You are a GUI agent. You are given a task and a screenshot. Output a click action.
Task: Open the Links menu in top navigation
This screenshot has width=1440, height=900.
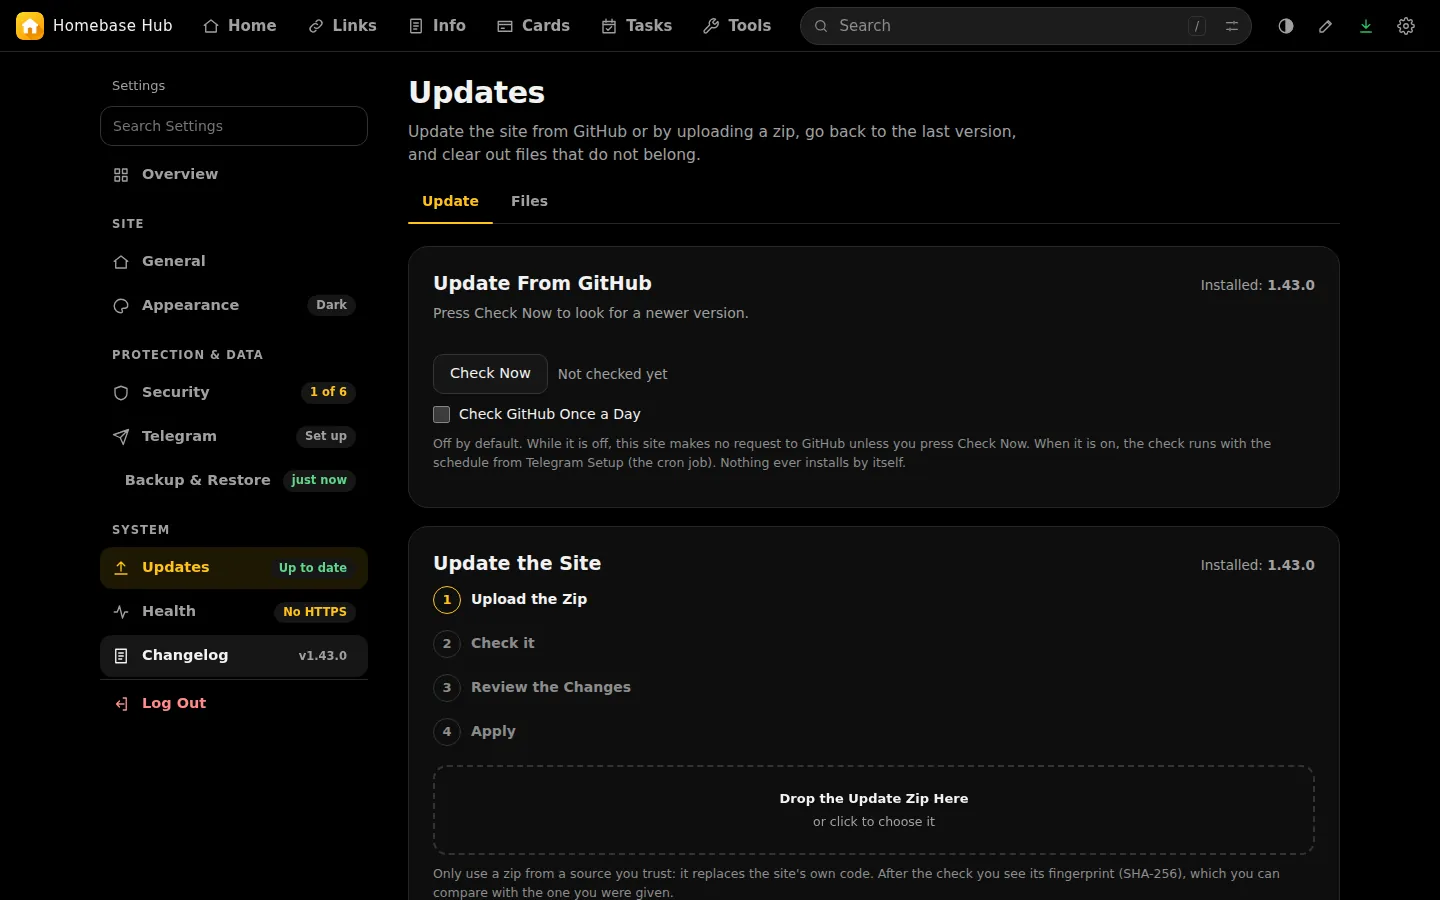(x=342, y=26)
